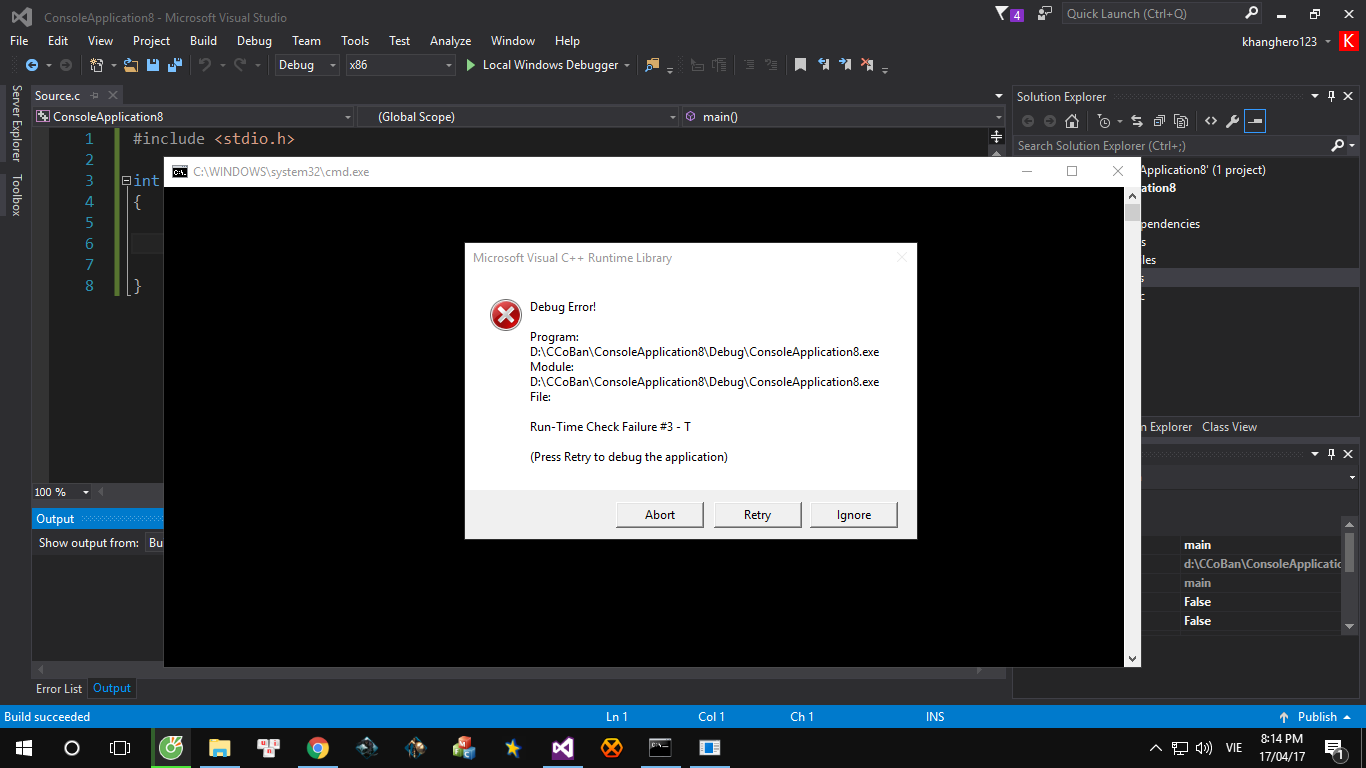The image size is (1366, 768).
Task: Click the View Code icon in Solution Explorer
Action: pyautogui.click(x=1210, y=121)
